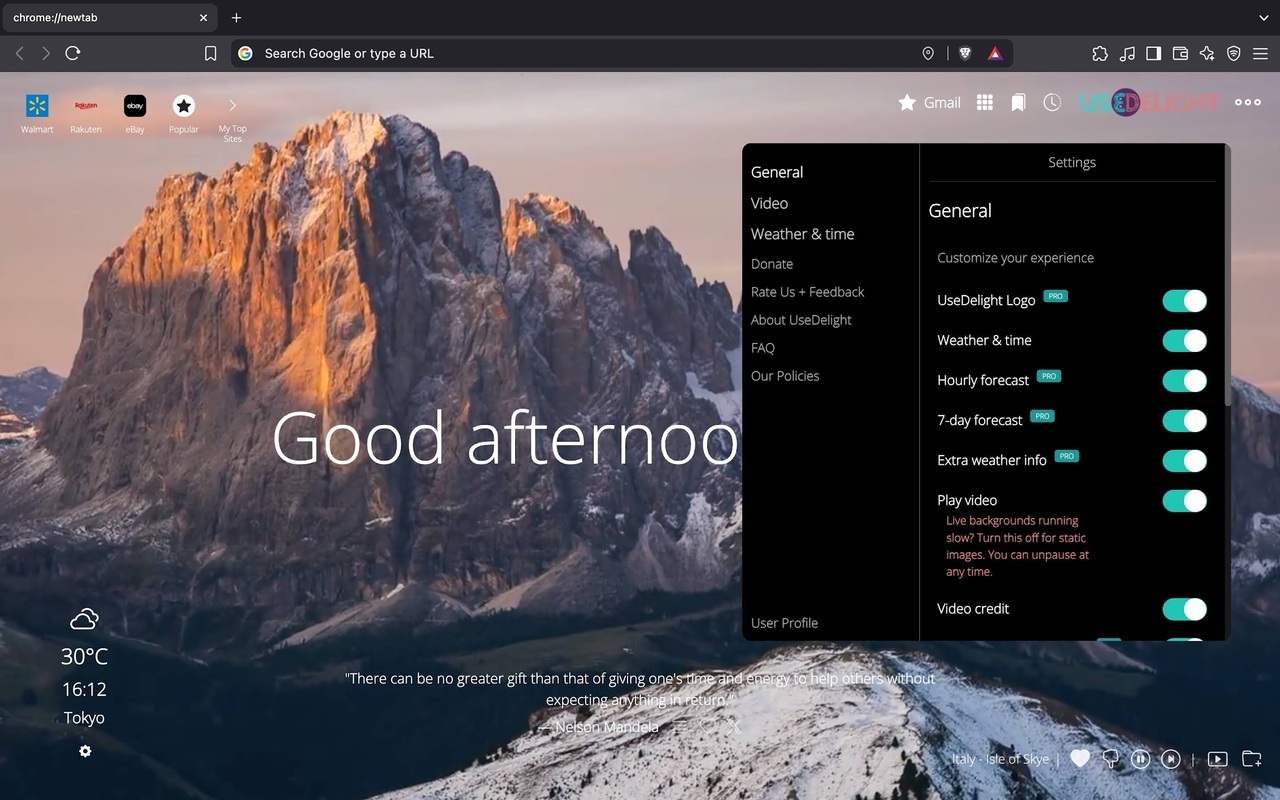Open the music note playlist icon
Viewport: 1280px width, 800px height.
pyautogui.click(x=1127, y=53)
